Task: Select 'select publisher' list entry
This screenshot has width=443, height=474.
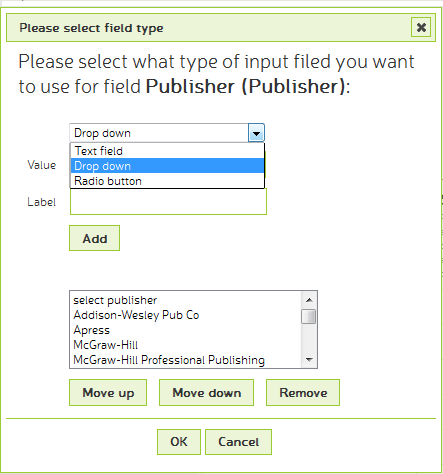Action: (186, 300)
